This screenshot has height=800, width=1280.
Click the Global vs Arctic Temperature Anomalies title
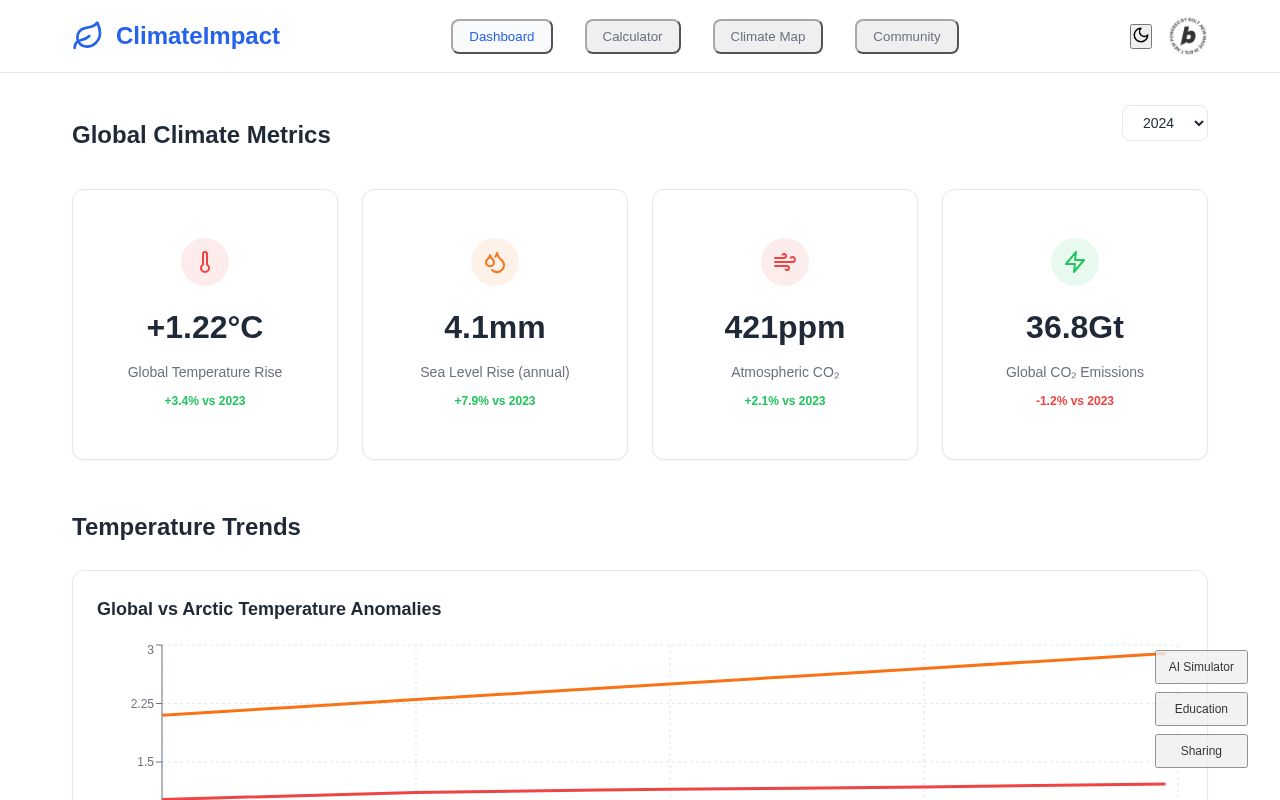[x=269, y=609]
